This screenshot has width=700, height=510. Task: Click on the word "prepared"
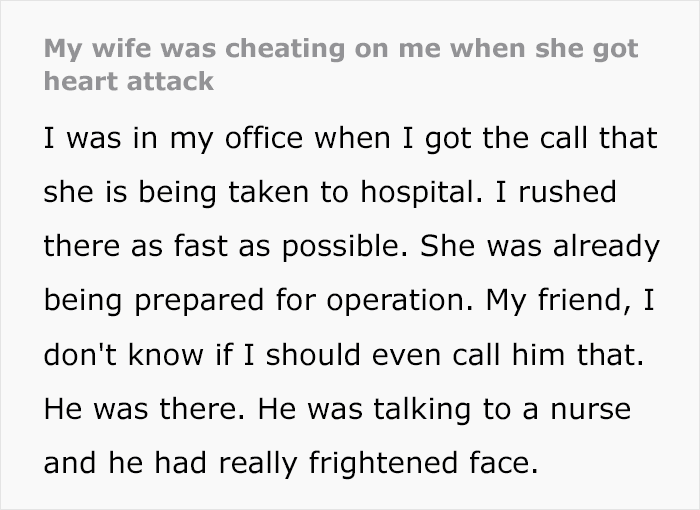click(x=199, y=301)
